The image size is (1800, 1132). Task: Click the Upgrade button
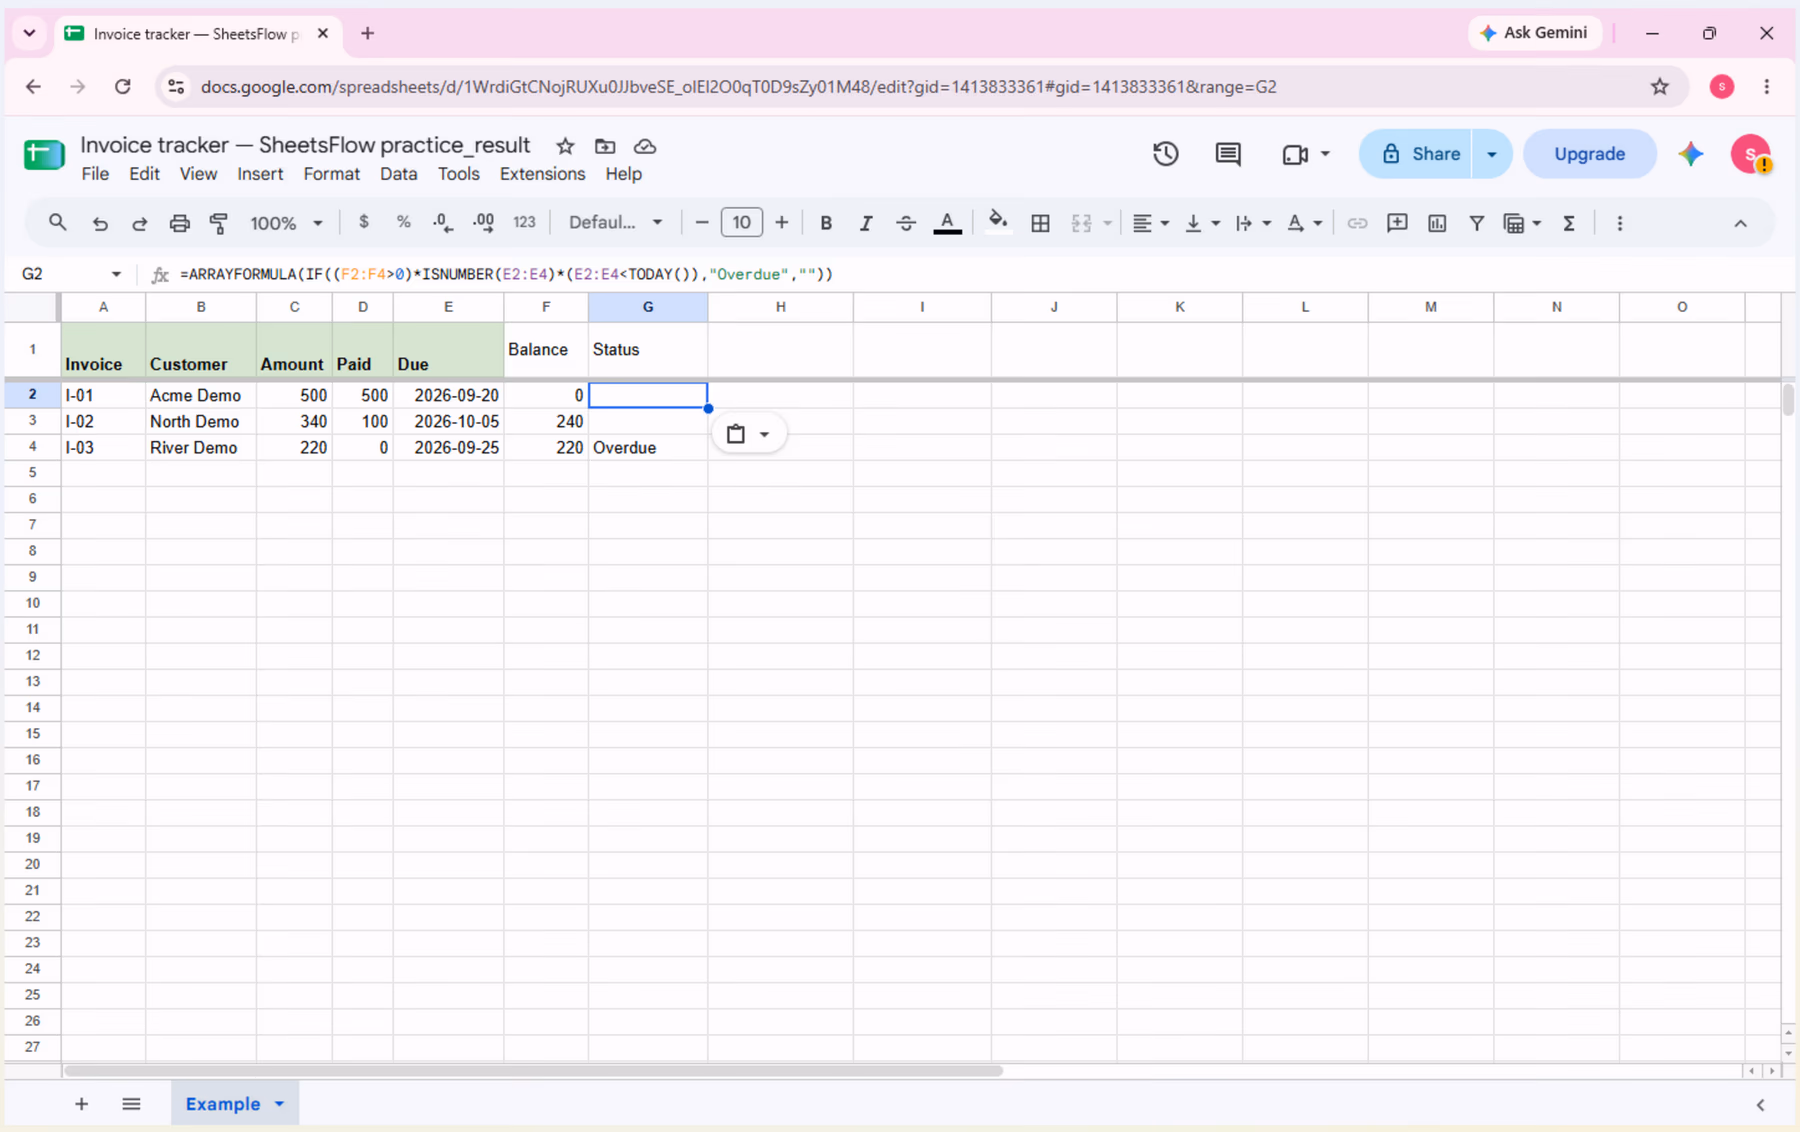point(1589,154)
